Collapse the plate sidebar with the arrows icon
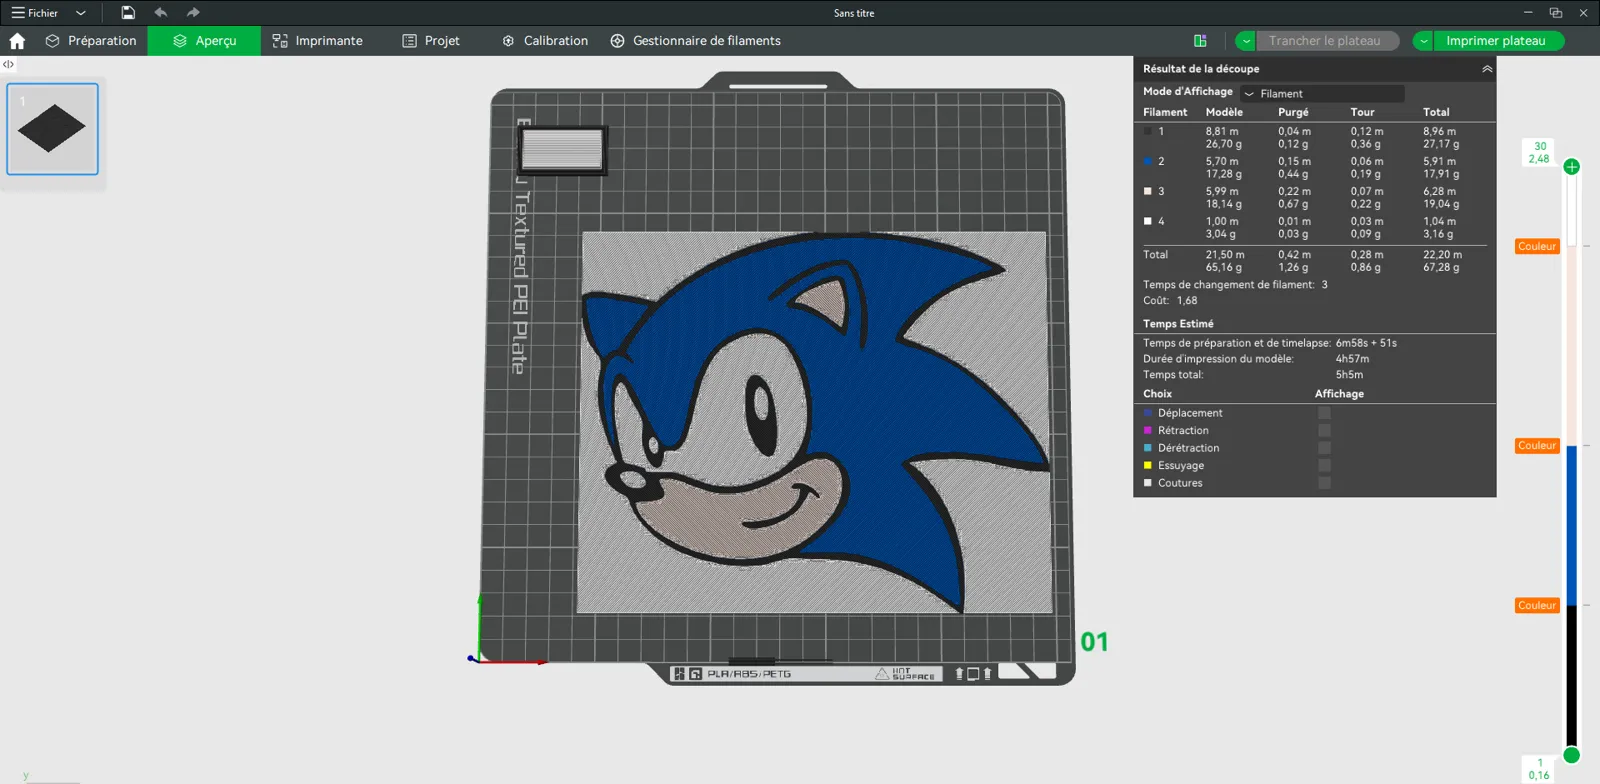The height and width of the screenshot is (784, 1600). coord(8,64)
